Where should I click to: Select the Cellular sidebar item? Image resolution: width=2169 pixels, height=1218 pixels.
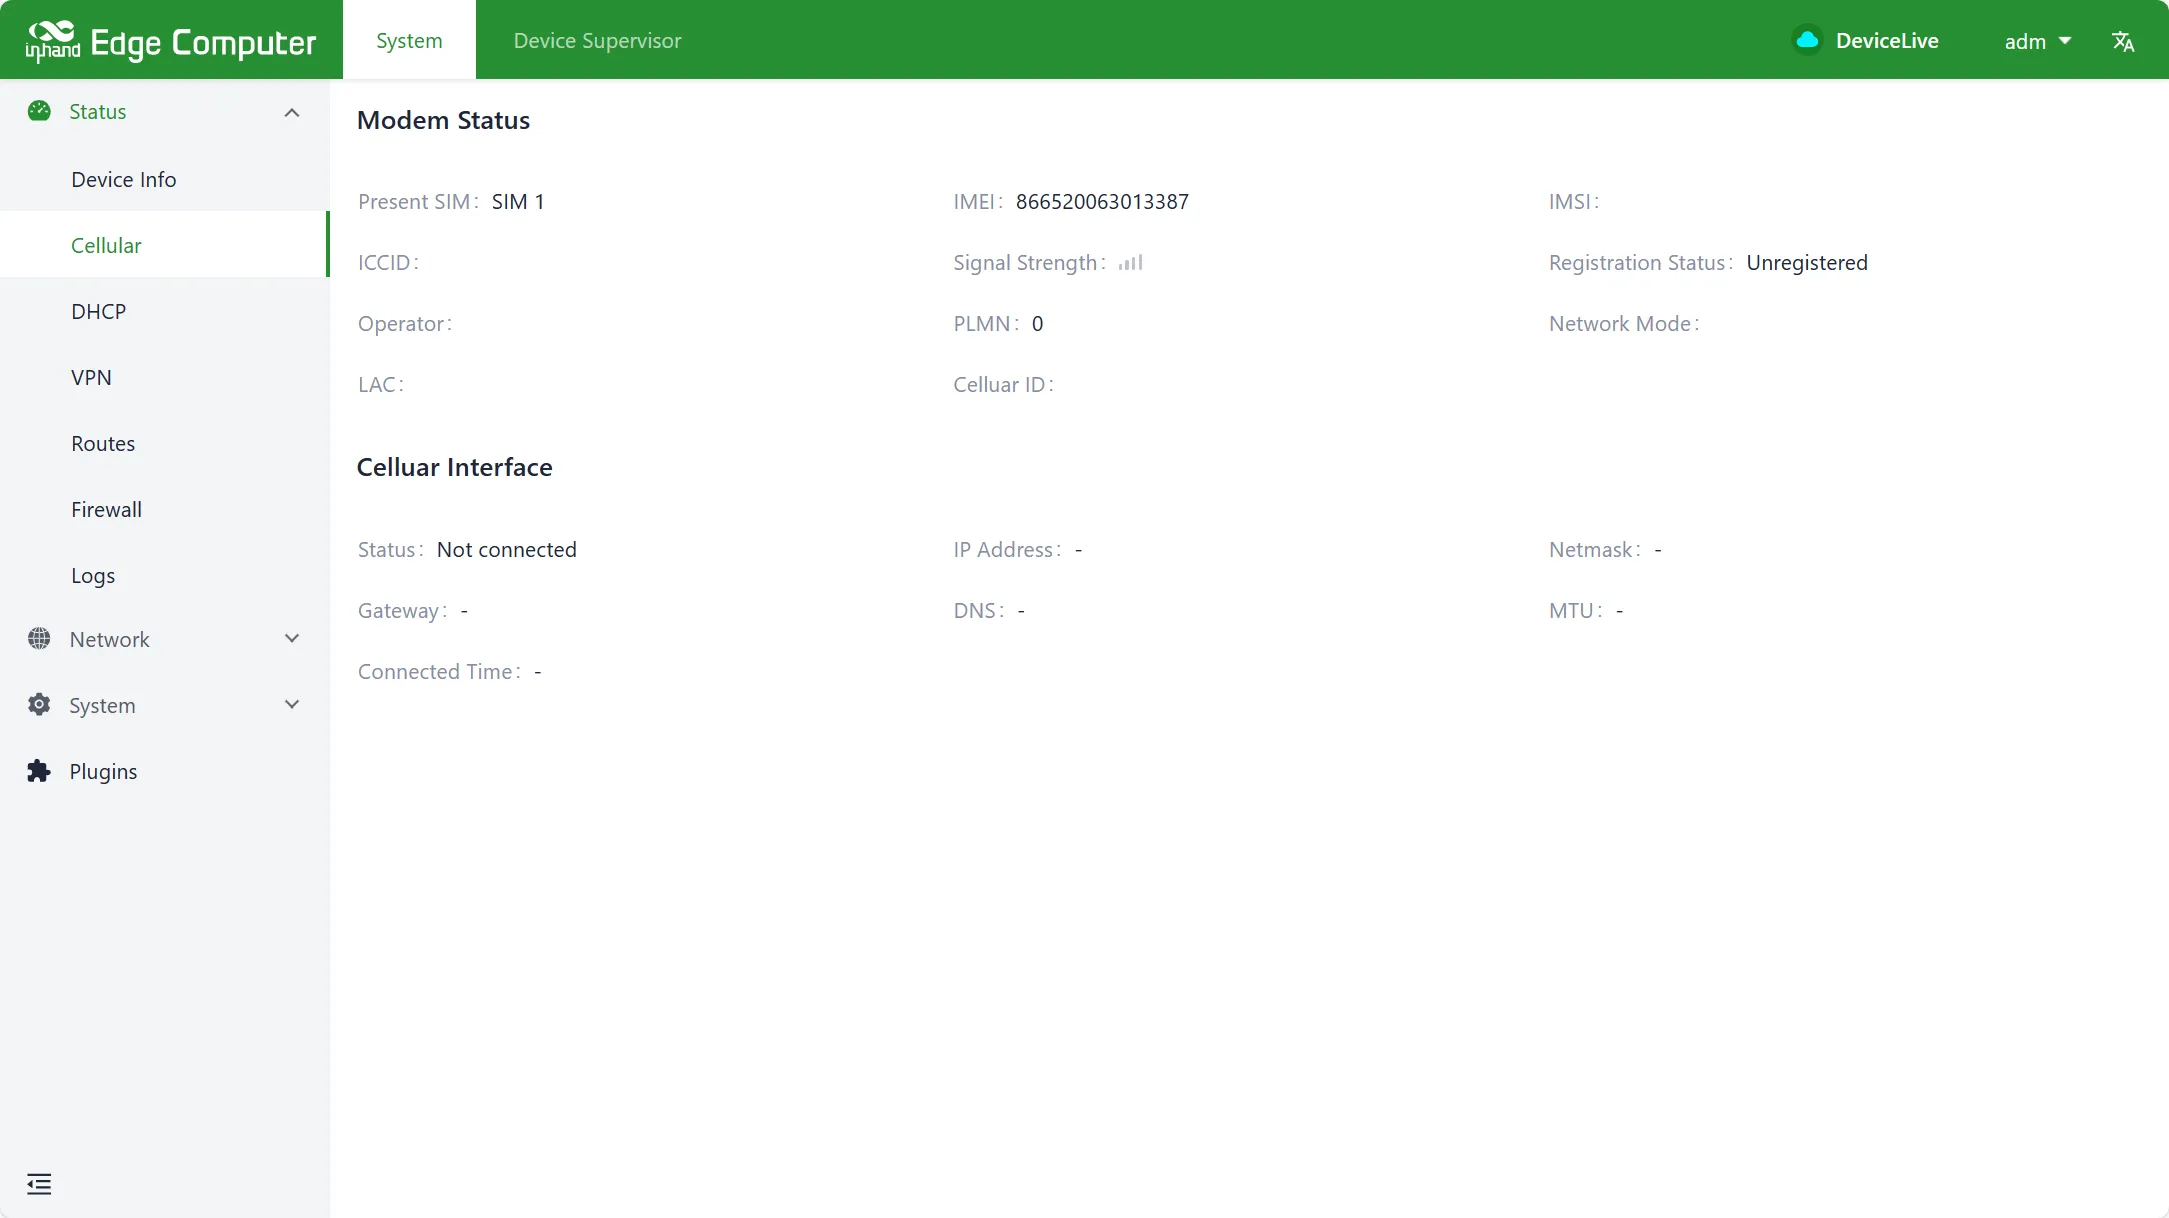click(x=164, y=245)
